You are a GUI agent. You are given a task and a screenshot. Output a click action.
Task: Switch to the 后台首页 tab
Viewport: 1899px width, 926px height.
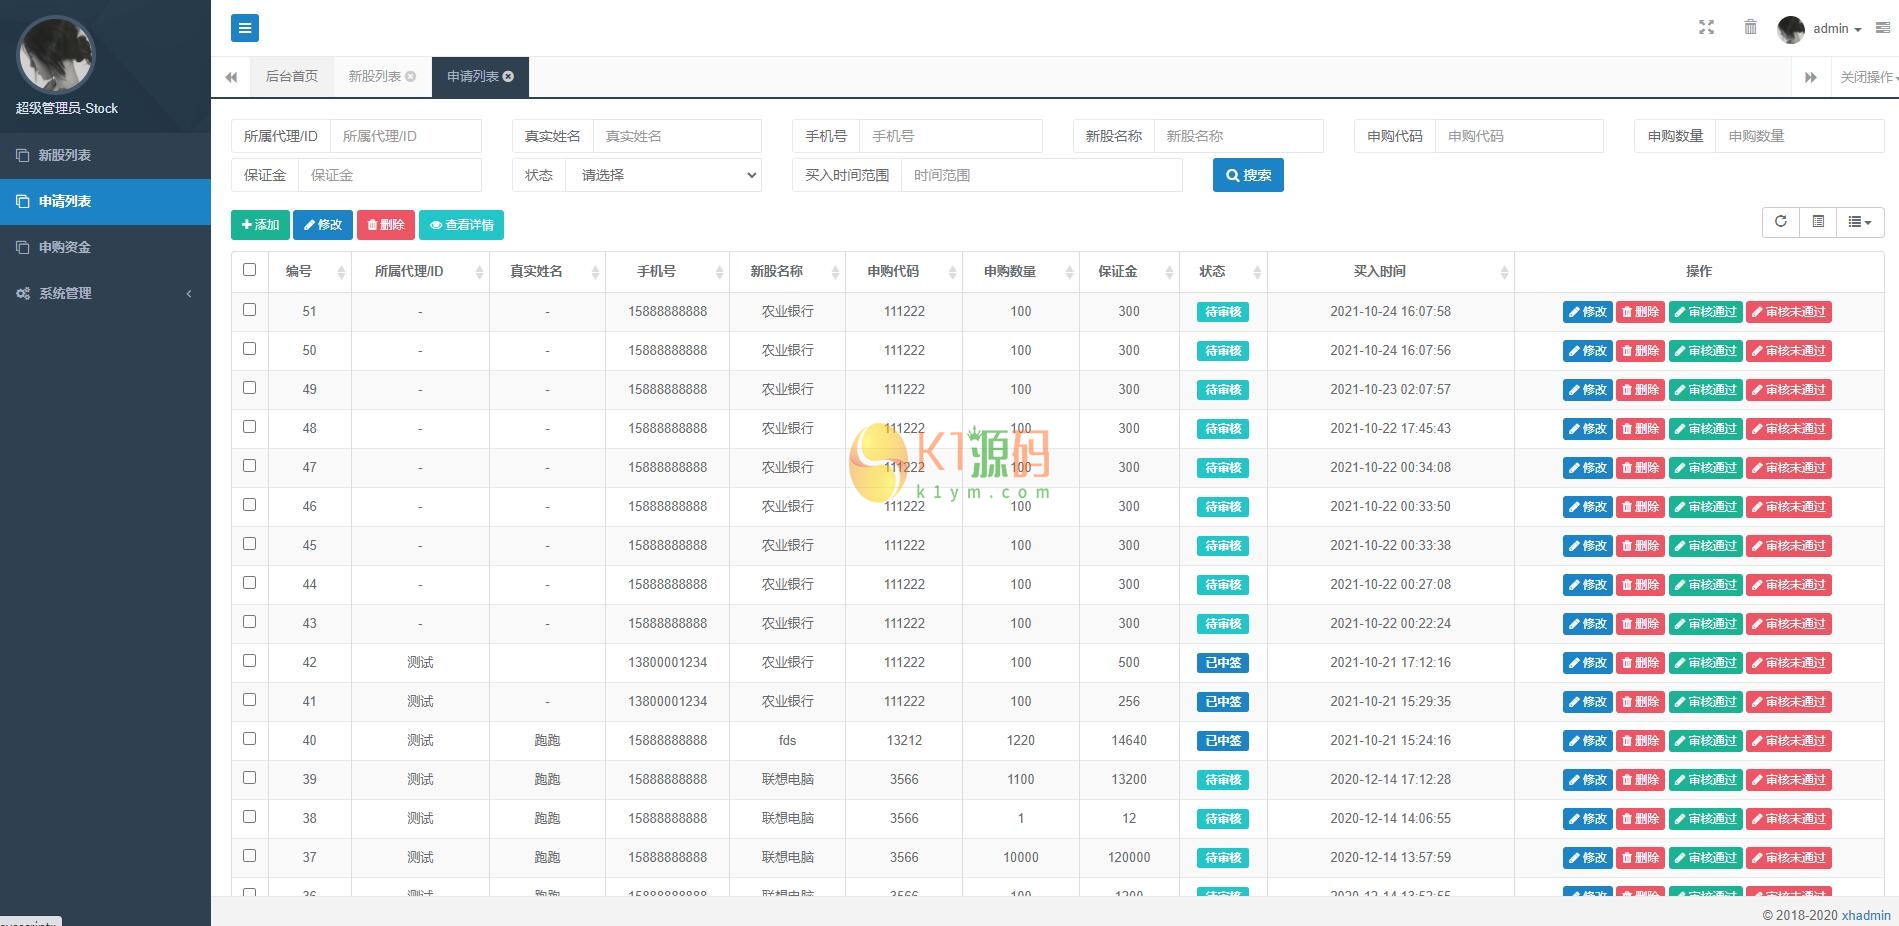coord(291,77)
